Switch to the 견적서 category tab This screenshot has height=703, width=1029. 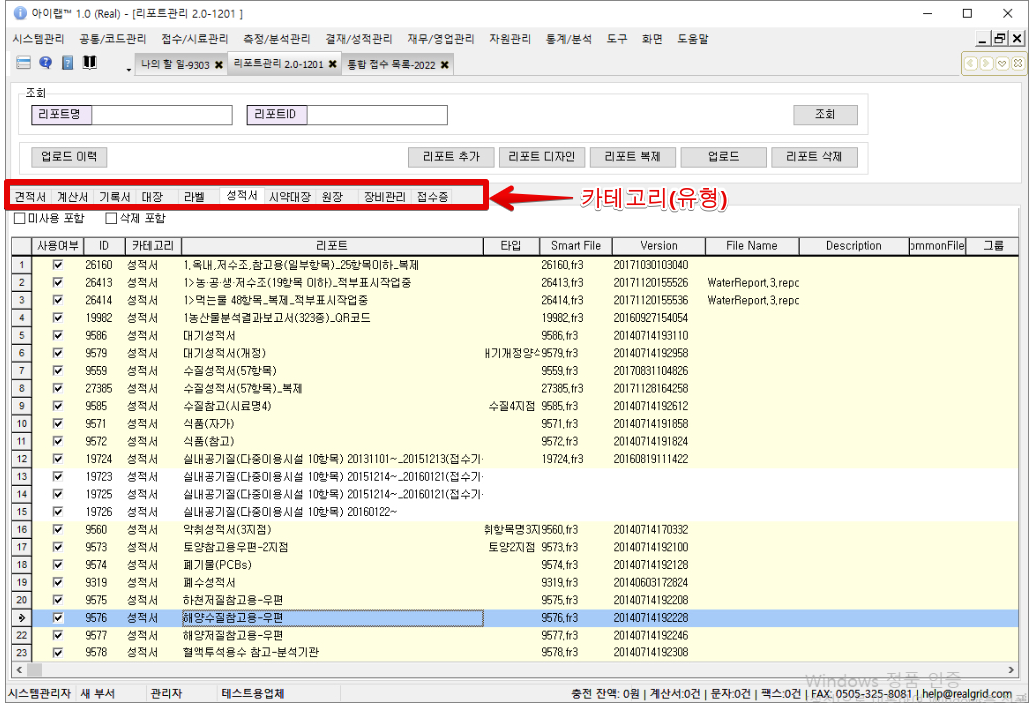[30, 196]
